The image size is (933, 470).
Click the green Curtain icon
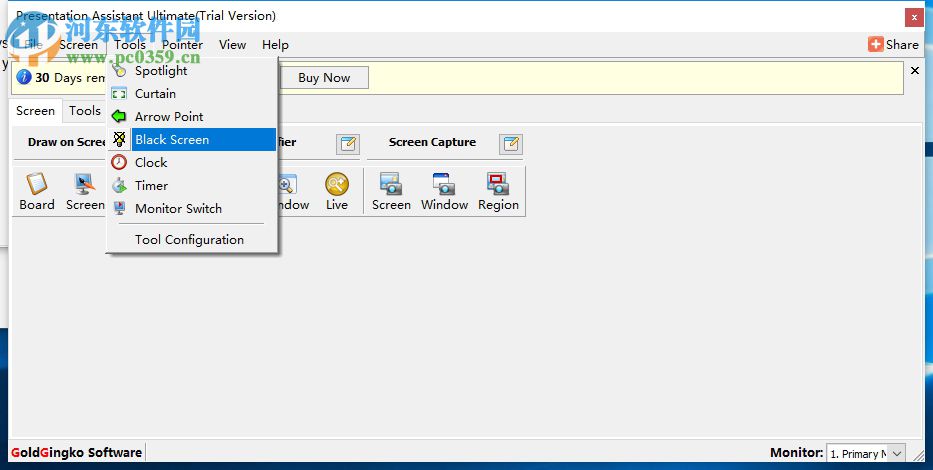tap(120, 94)
